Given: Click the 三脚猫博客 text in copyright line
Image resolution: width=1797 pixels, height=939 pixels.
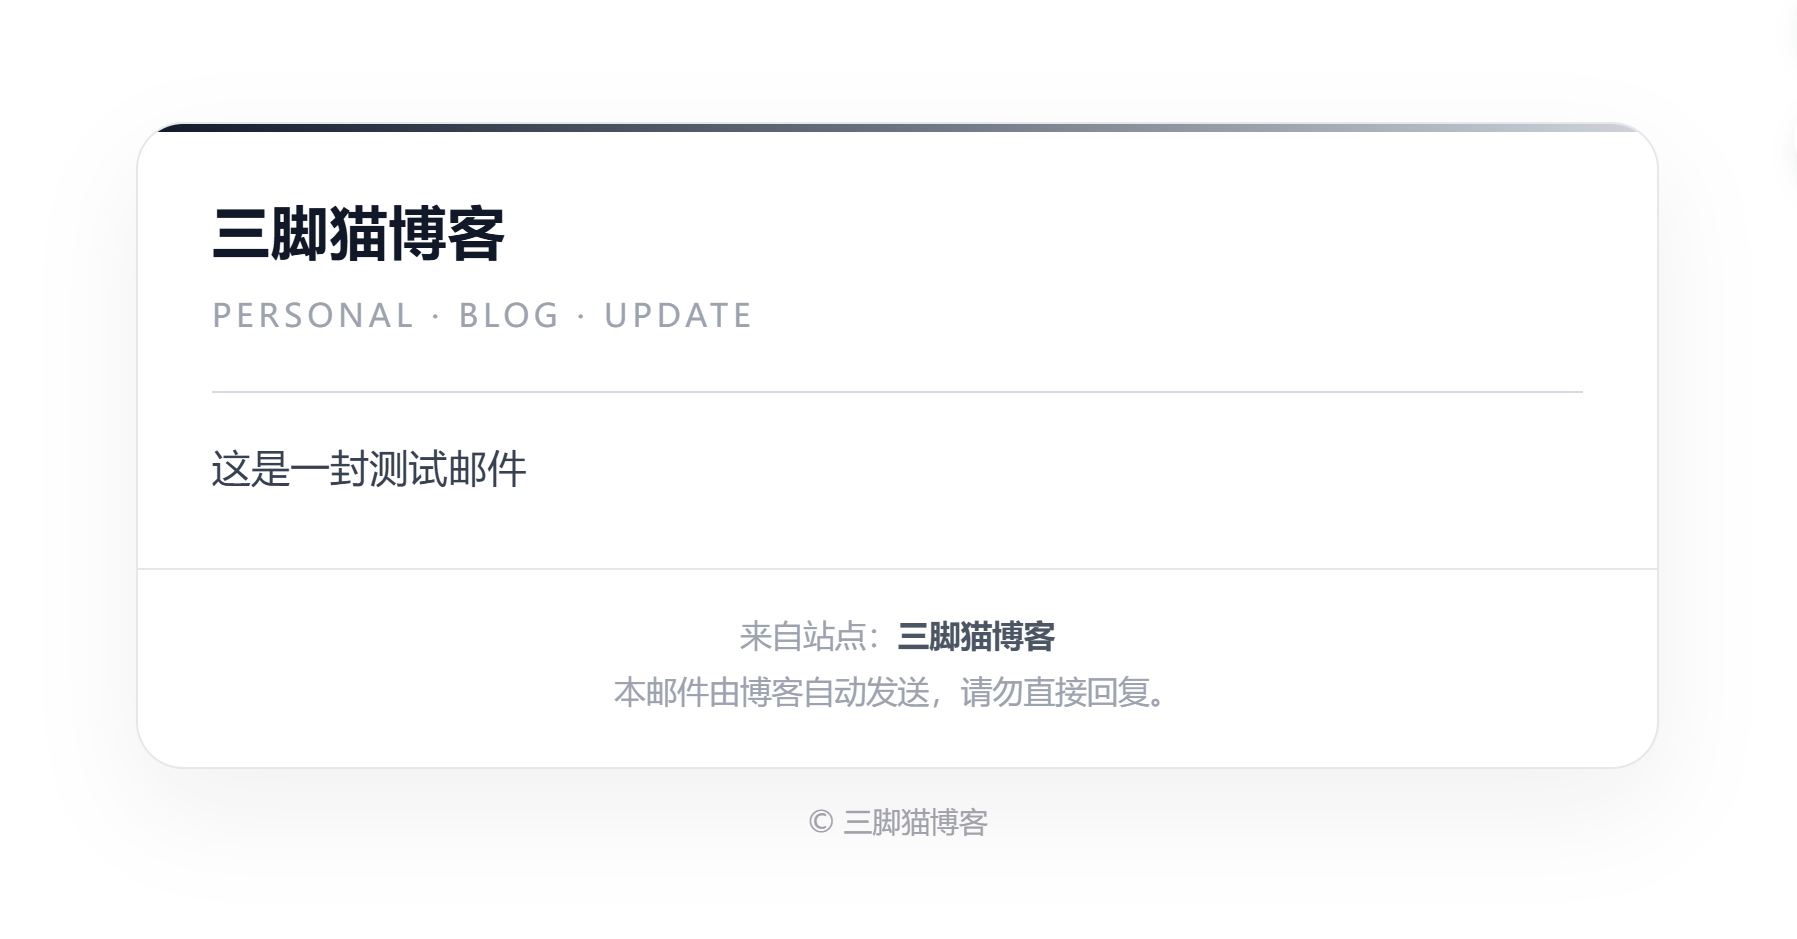Looking at the screenshot, I should [915, 823].
